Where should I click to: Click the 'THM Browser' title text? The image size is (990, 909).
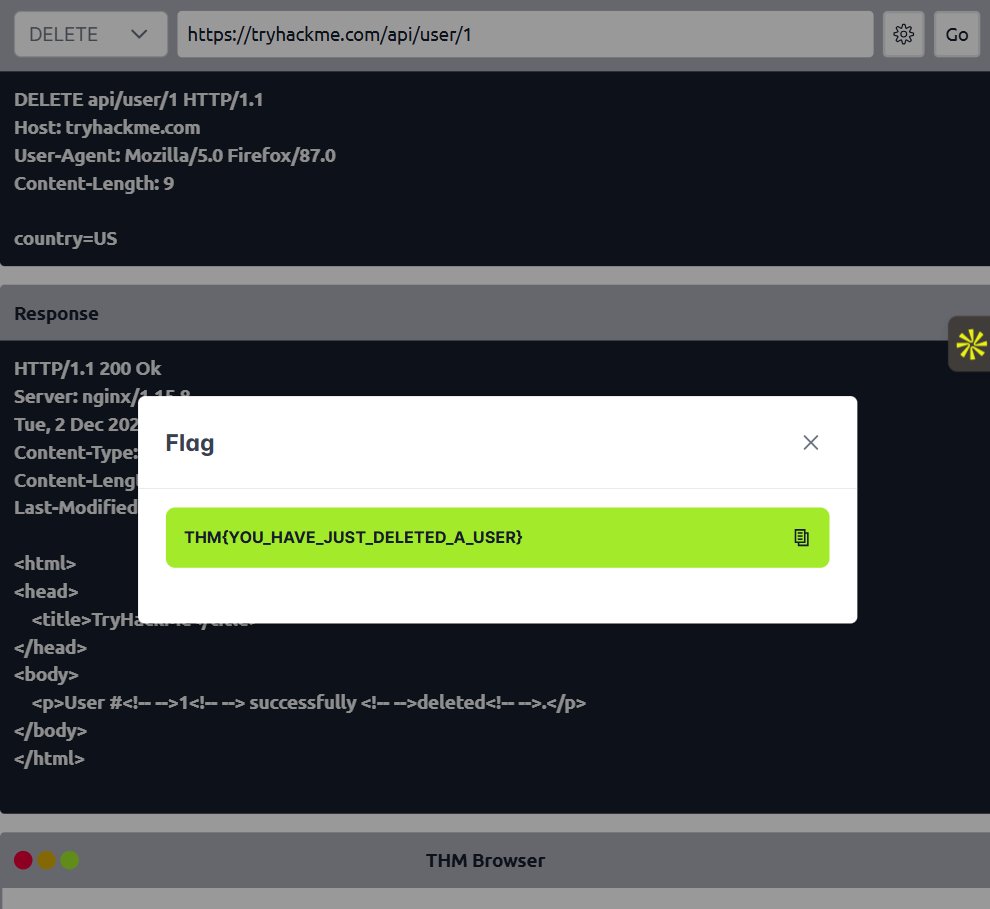(x=485, y=860)
